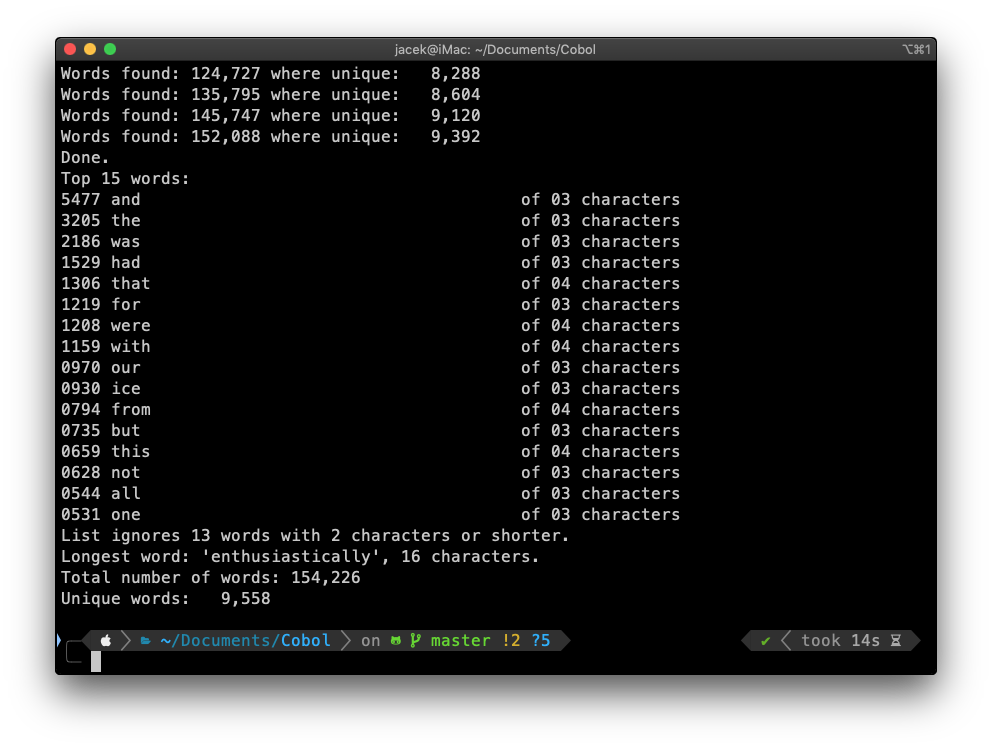Click the git branch icon beside master
Viewport: 992px width, 748px height.
point(415,640)
